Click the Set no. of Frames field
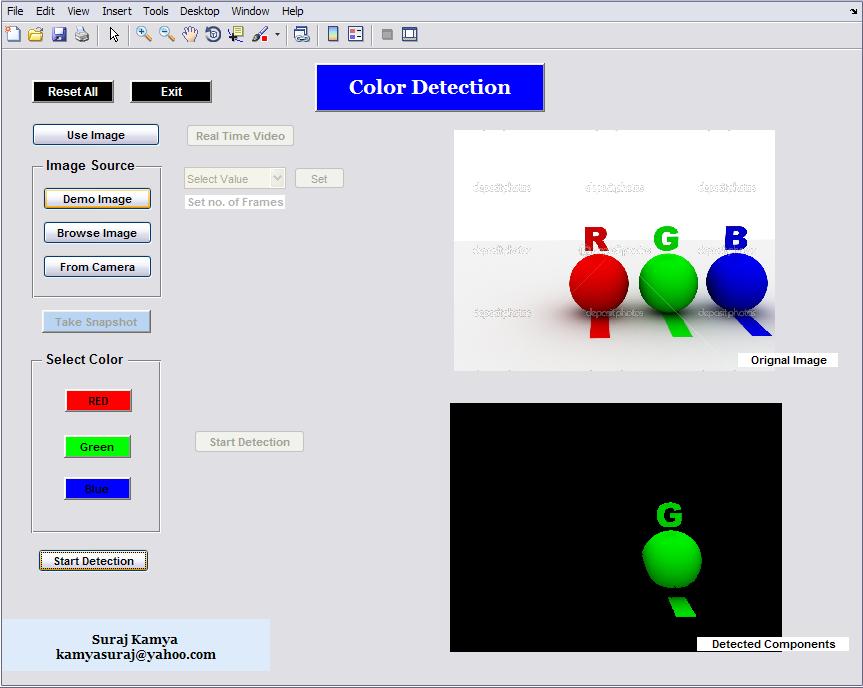The height and width of the screenshot is (688, 863). (x=235, y=202)
